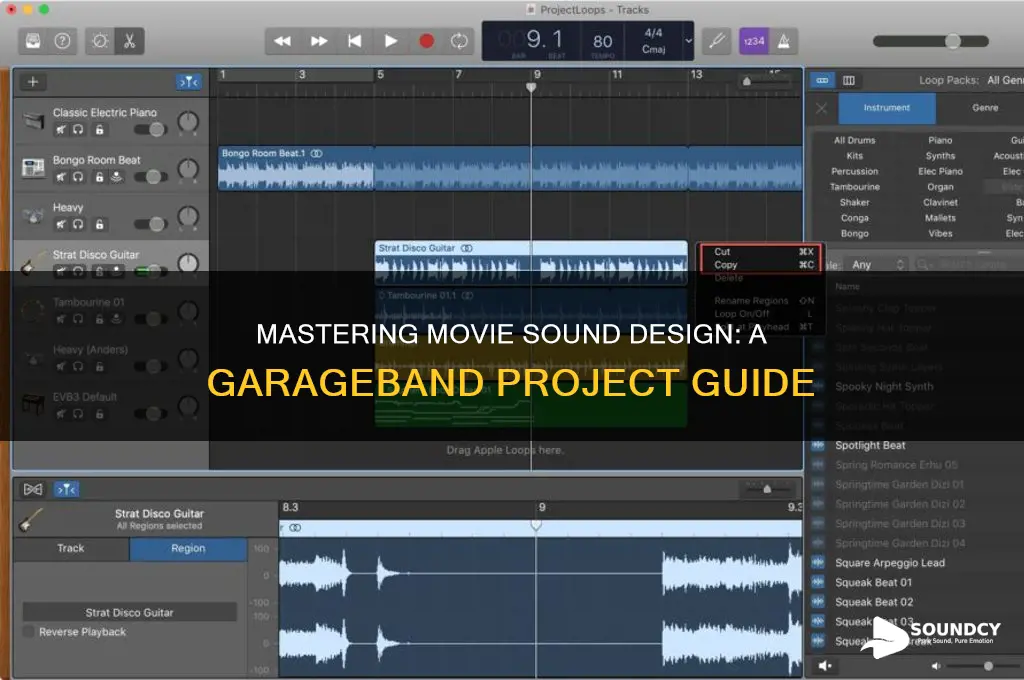Click Classic Electric Piano pan knob
This screenshot has width=1024, height=680.
[x=188, y=121]
